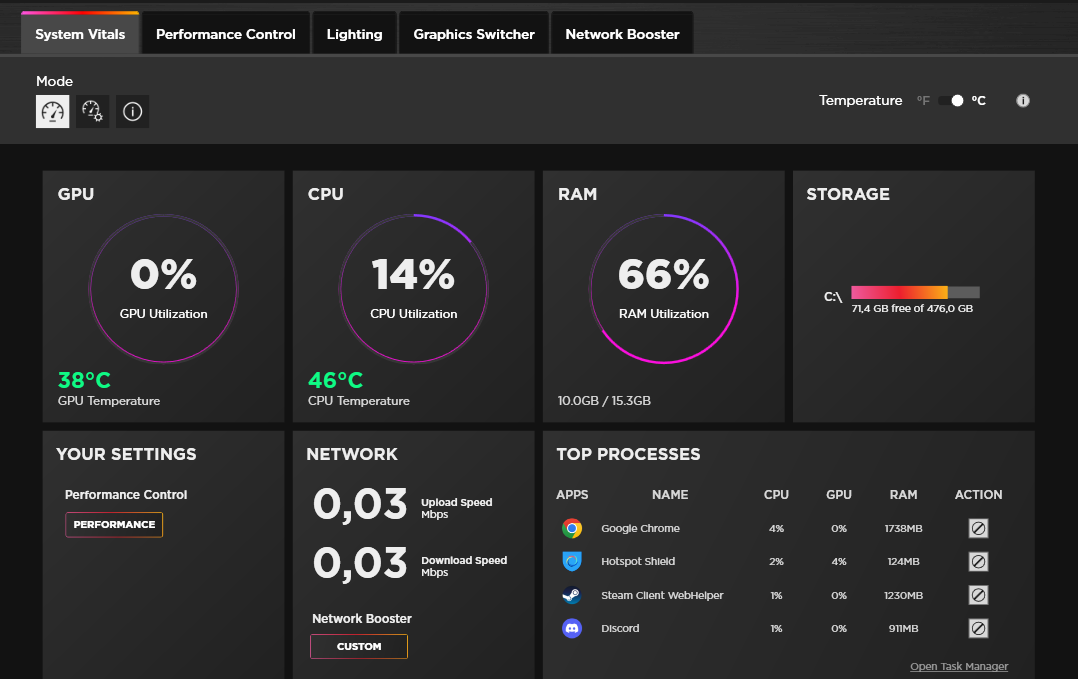Click the PERFORMANCE settings button
Screen dimensions: 1078x679
pos(114,524)
